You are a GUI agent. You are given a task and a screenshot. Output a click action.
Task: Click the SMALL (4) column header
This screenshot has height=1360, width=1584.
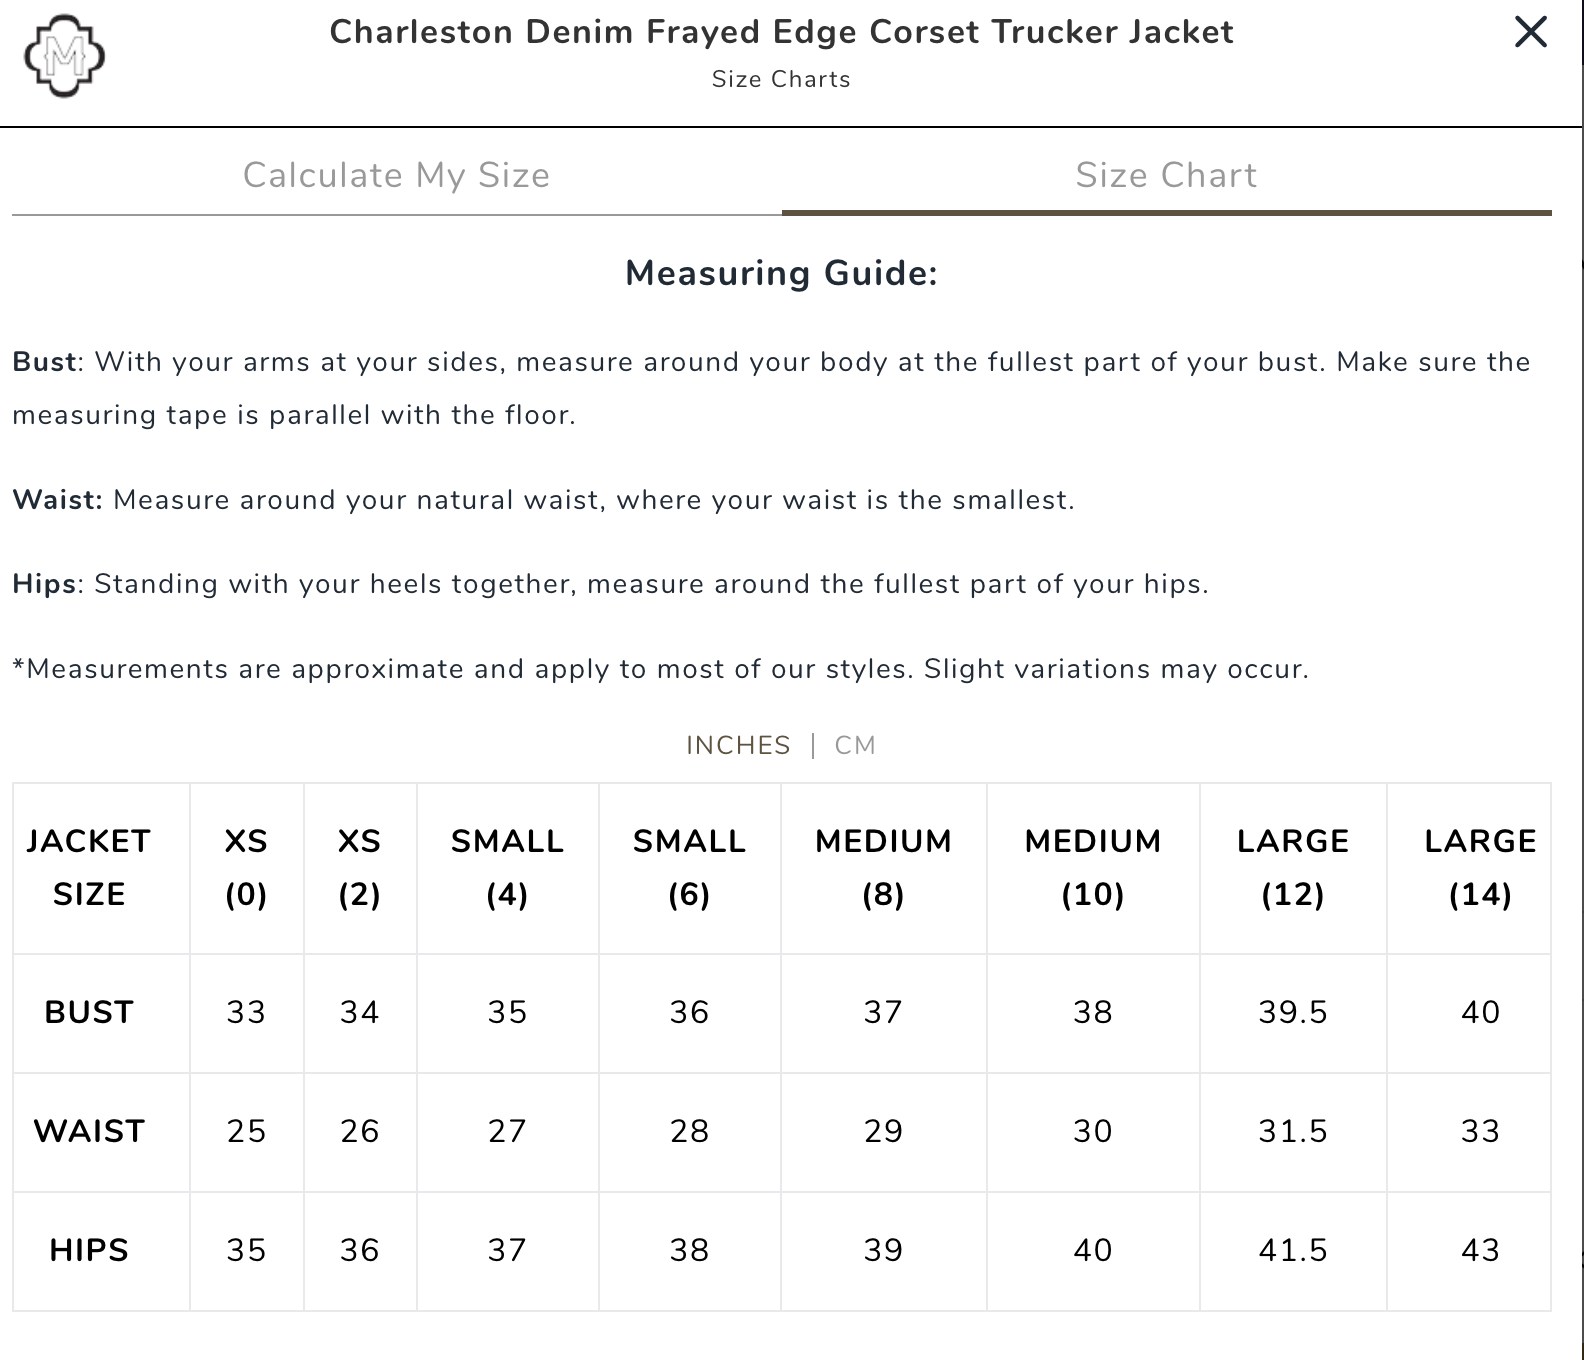point(507,867)
